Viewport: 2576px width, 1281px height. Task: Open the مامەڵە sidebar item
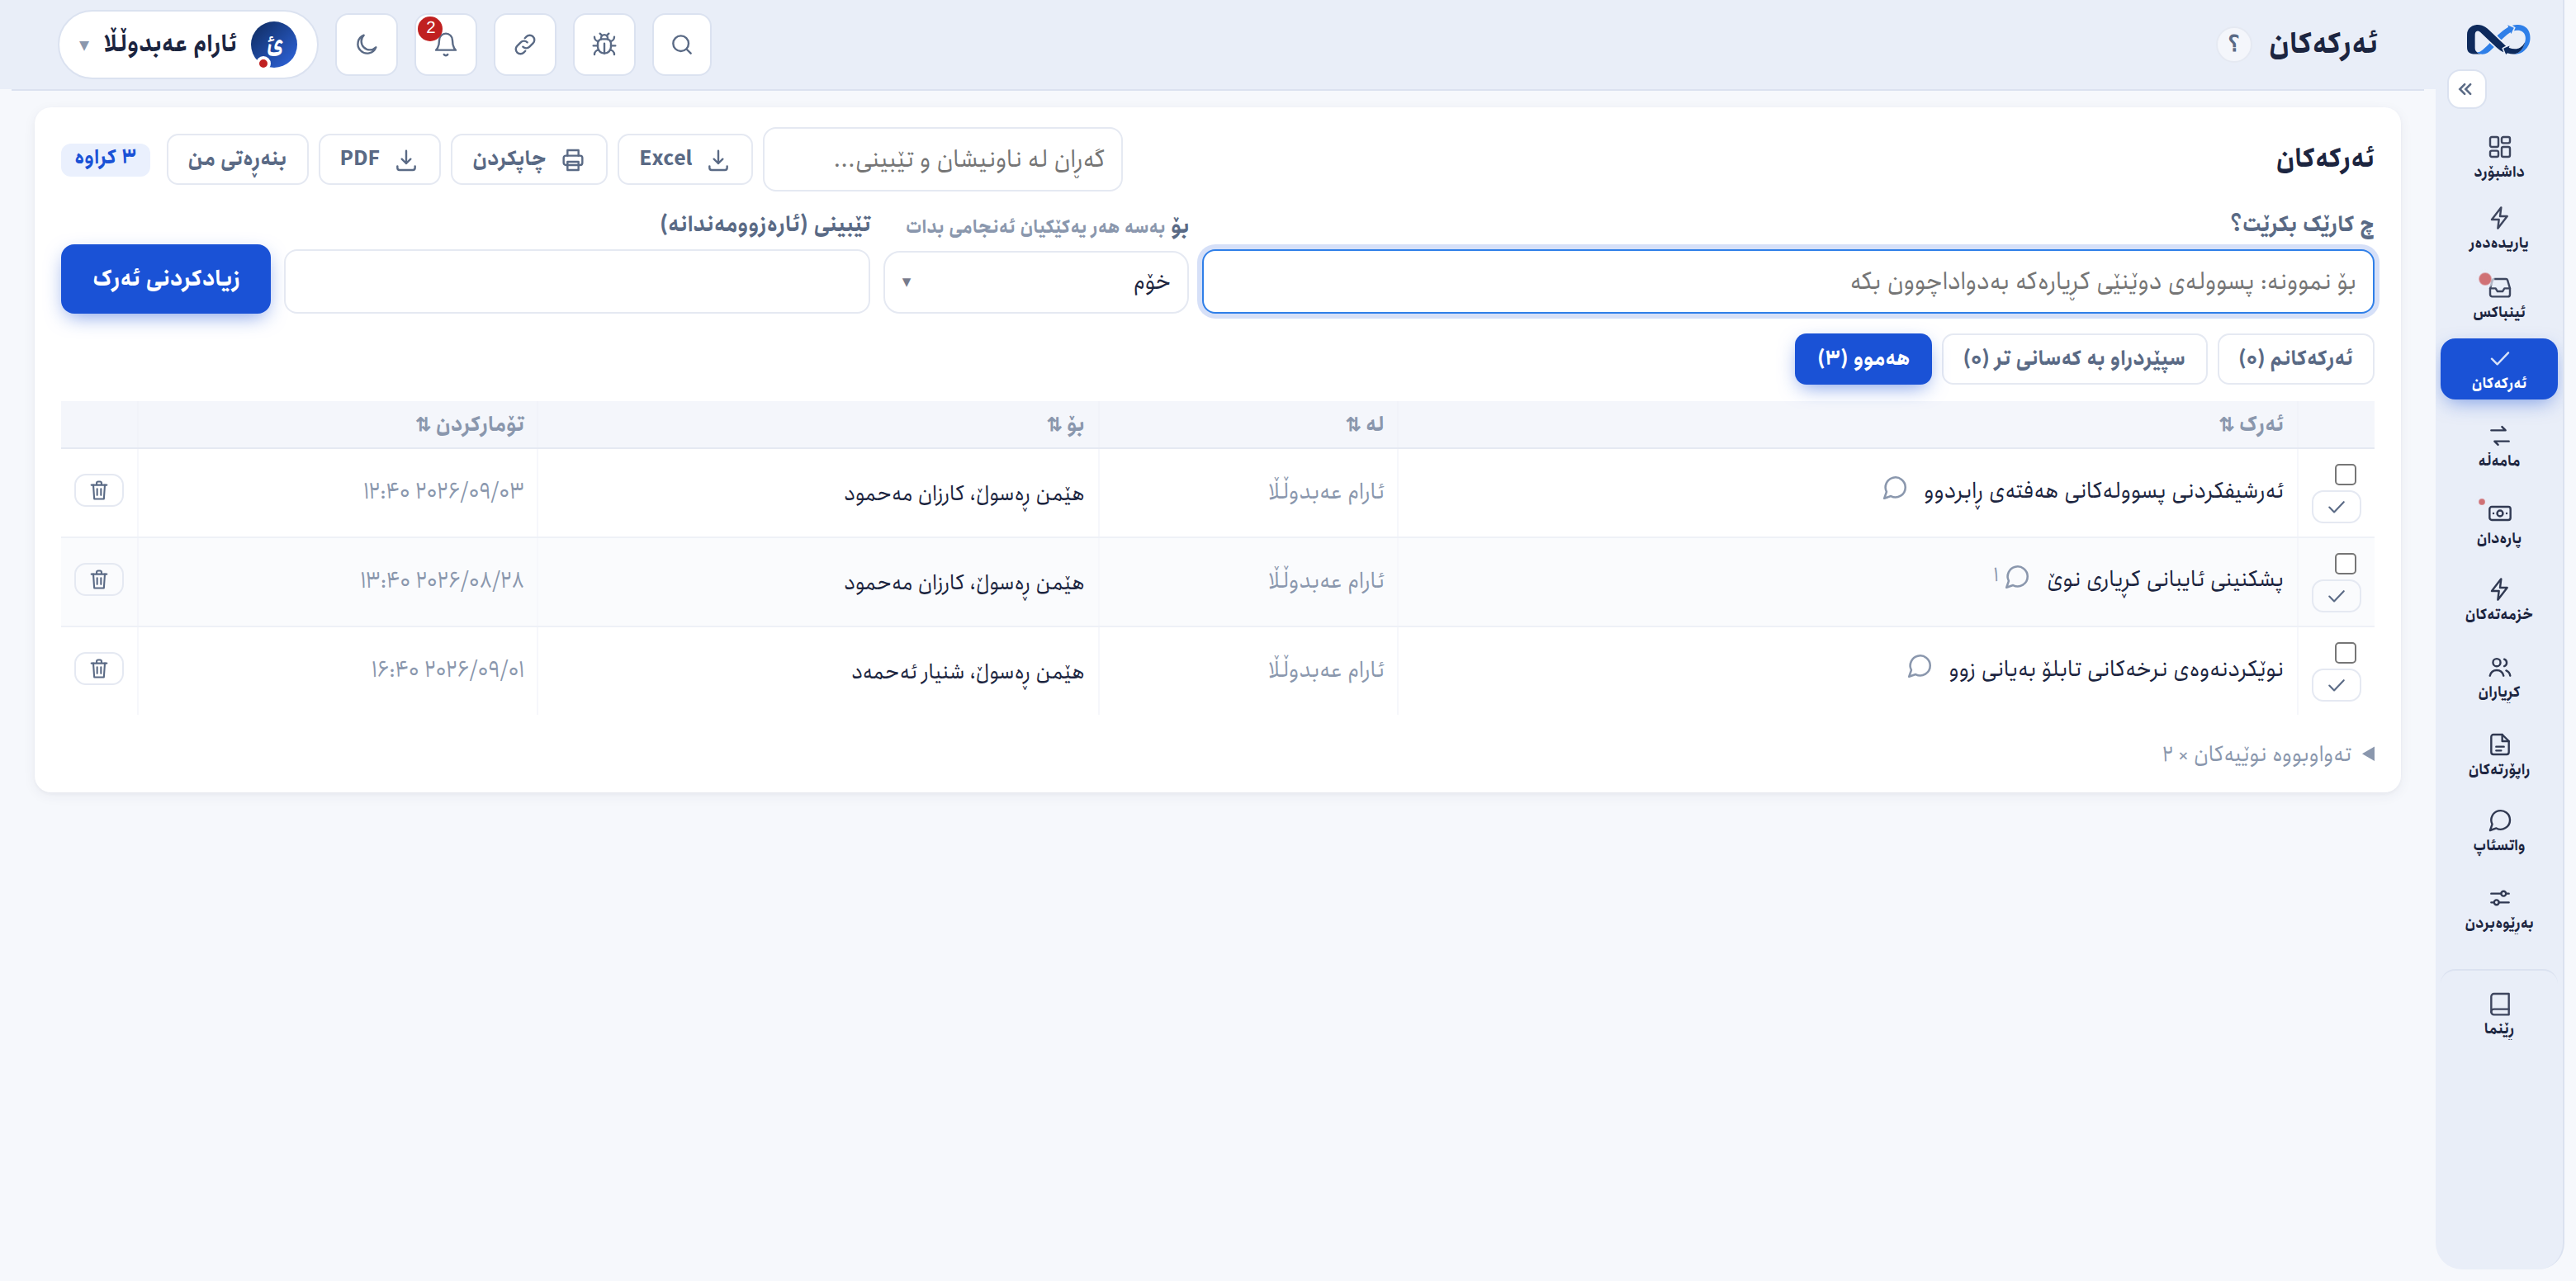click(2498, 446)
